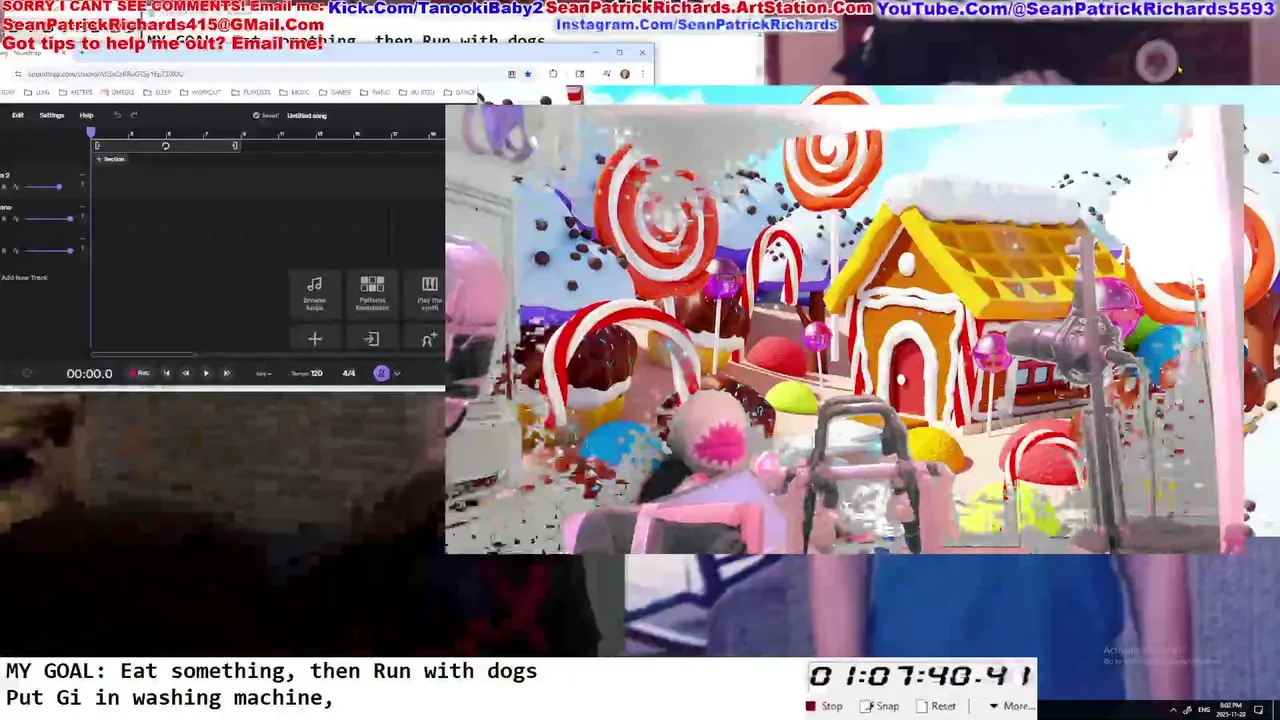Stop the stopwatch timer

click(825, 706)
